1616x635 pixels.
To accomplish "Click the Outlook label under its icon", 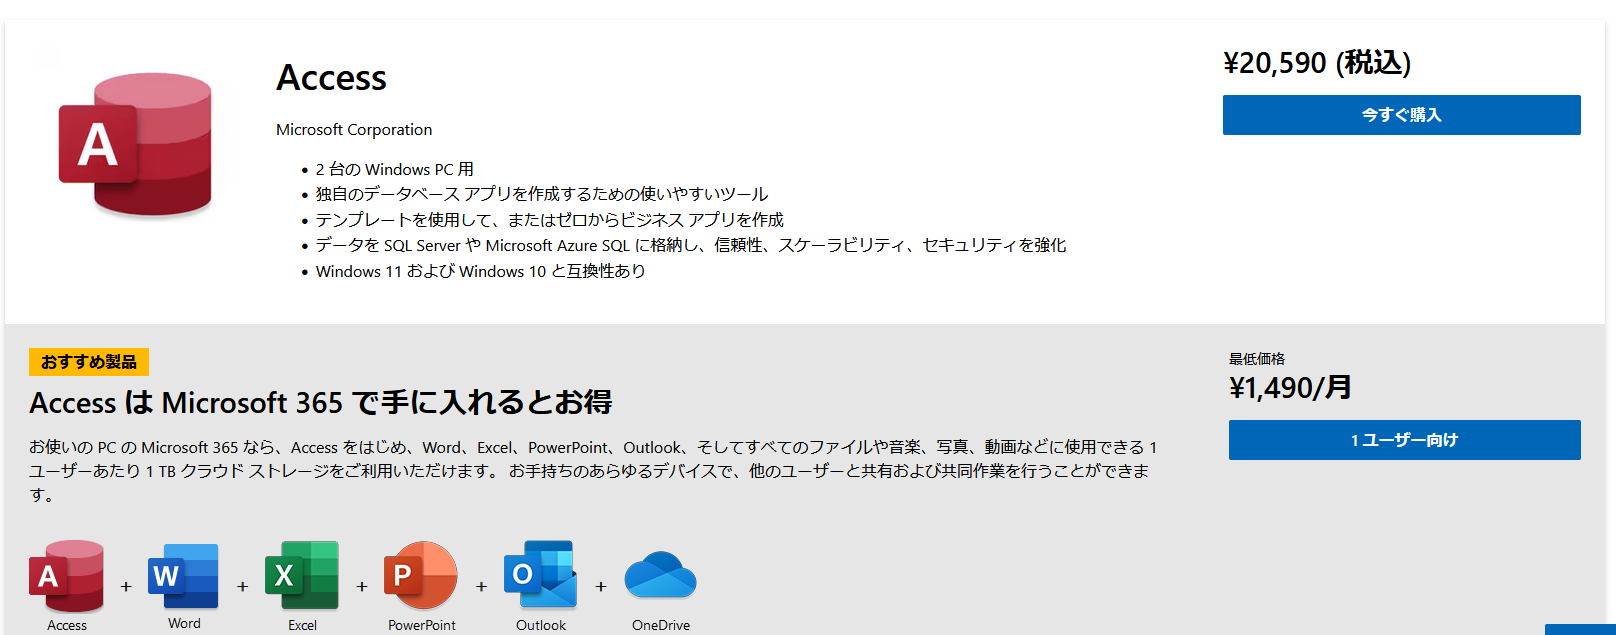I will (541, 625).
